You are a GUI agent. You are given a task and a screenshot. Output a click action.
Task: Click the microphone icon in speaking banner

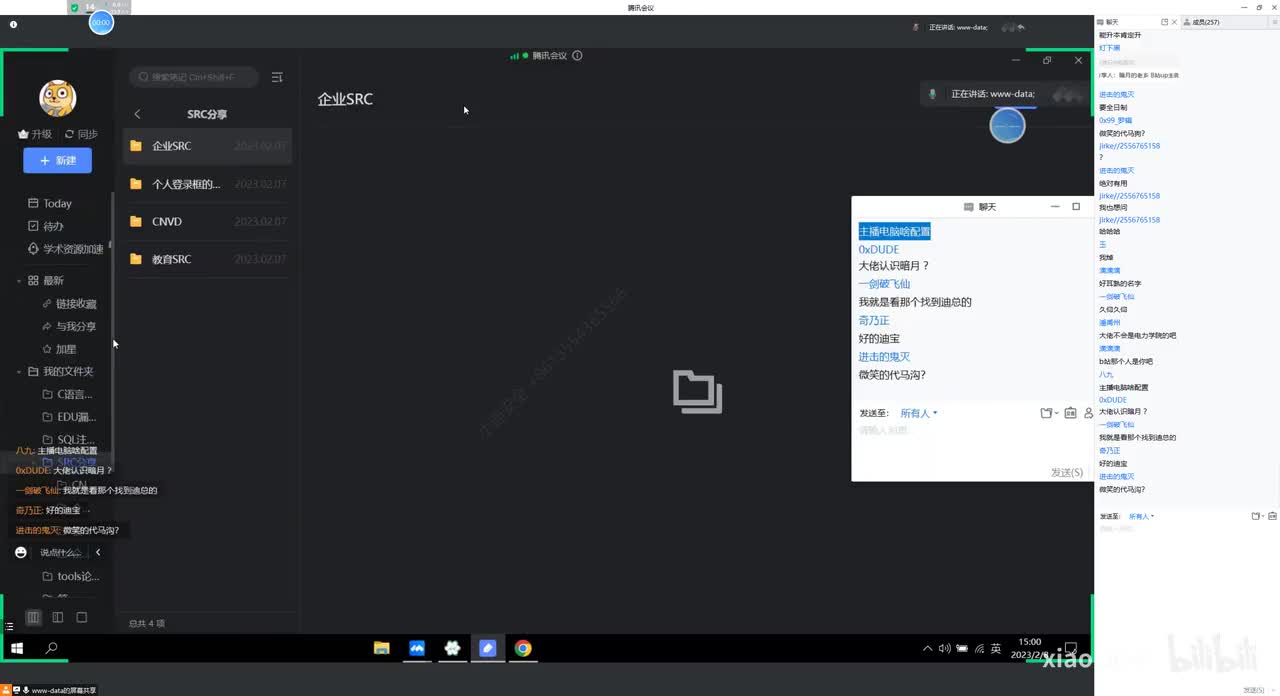(x=933, y=94)
